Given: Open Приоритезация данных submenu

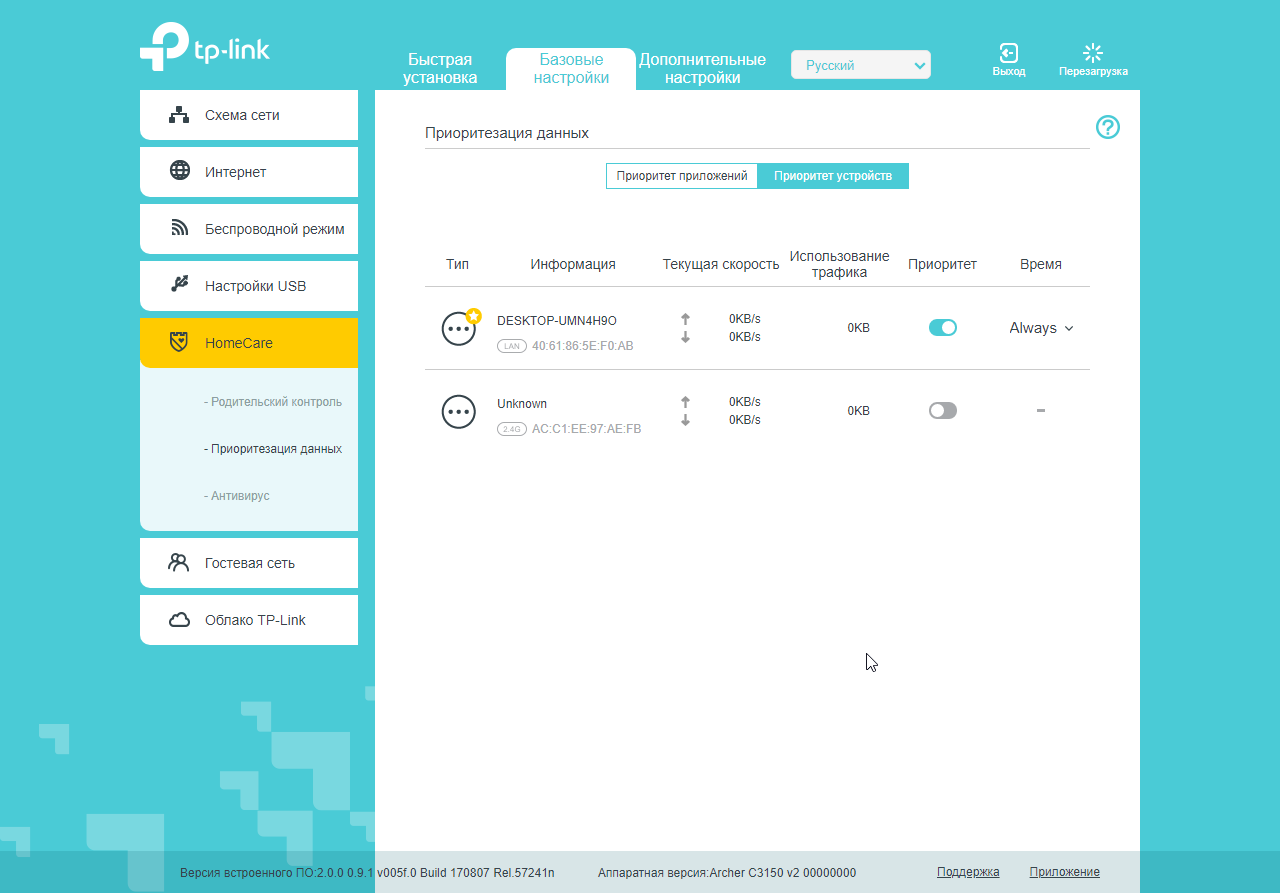Looking at the screenshot, I should (x=273, y=449).
